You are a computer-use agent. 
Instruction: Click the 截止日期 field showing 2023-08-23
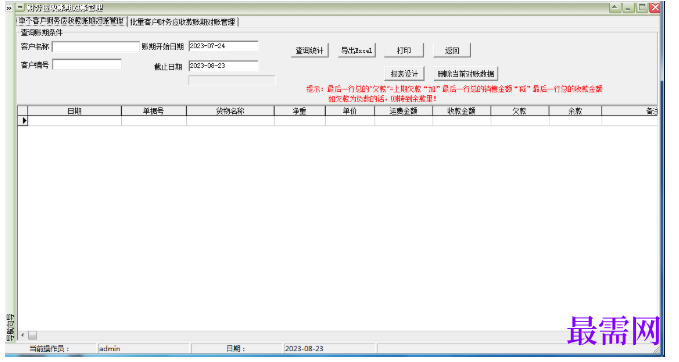223,65
